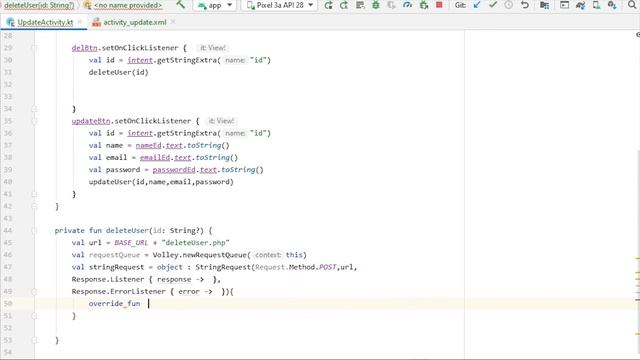Click the Apply Changes and Restart Activity icon
This screenshot has height=360, width=640.
coord(344,5)
